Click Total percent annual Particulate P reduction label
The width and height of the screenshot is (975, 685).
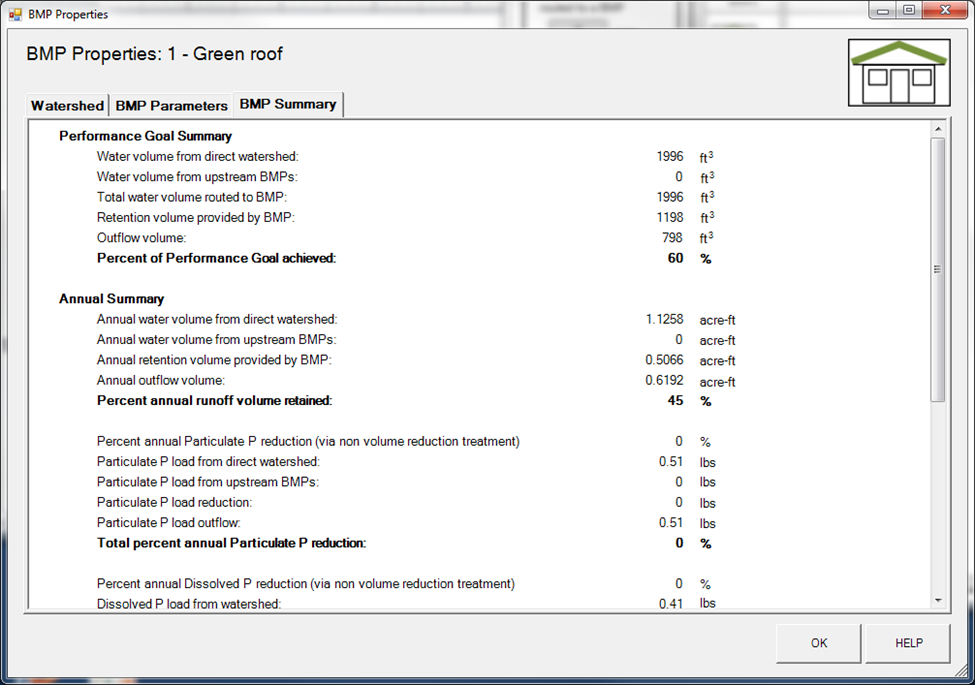(x=231, y=544)
